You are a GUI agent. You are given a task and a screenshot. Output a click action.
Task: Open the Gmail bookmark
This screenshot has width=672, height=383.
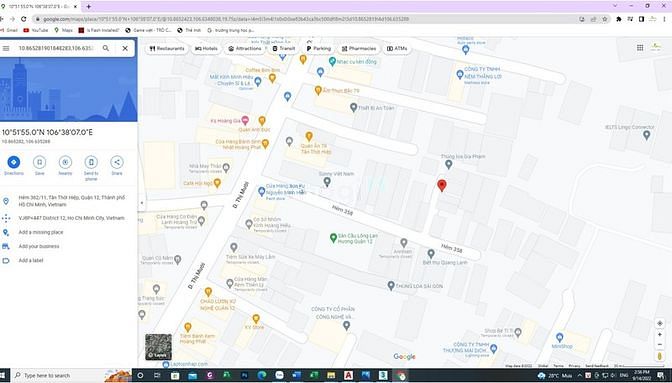(9, 30)
